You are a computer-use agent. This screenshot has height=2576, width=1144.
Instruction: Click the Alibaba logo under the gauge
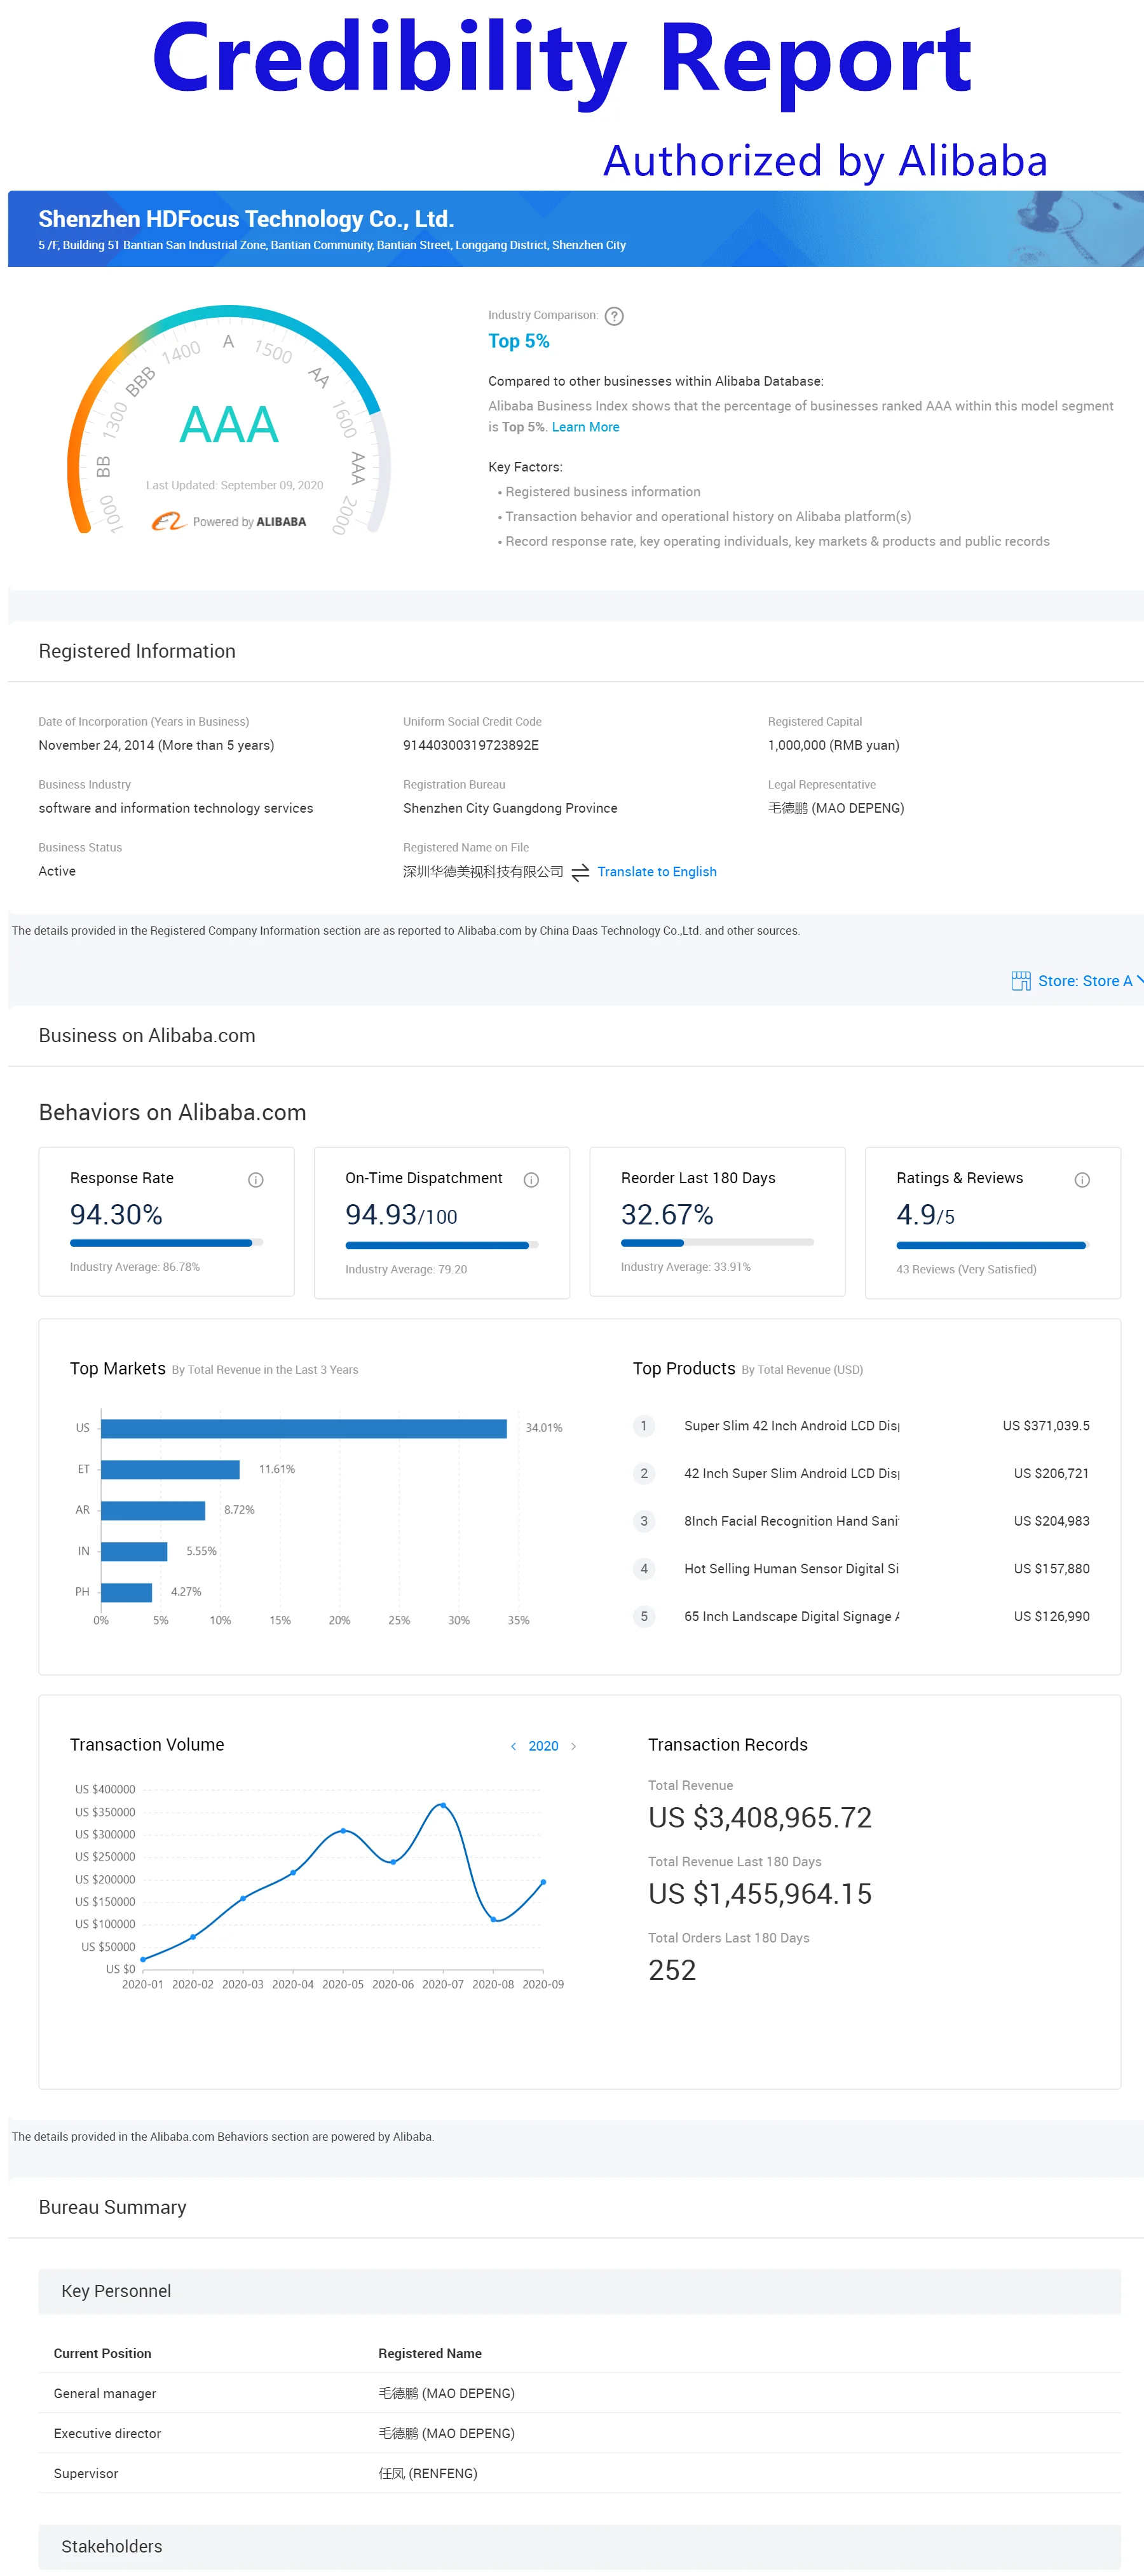point(168,521)
